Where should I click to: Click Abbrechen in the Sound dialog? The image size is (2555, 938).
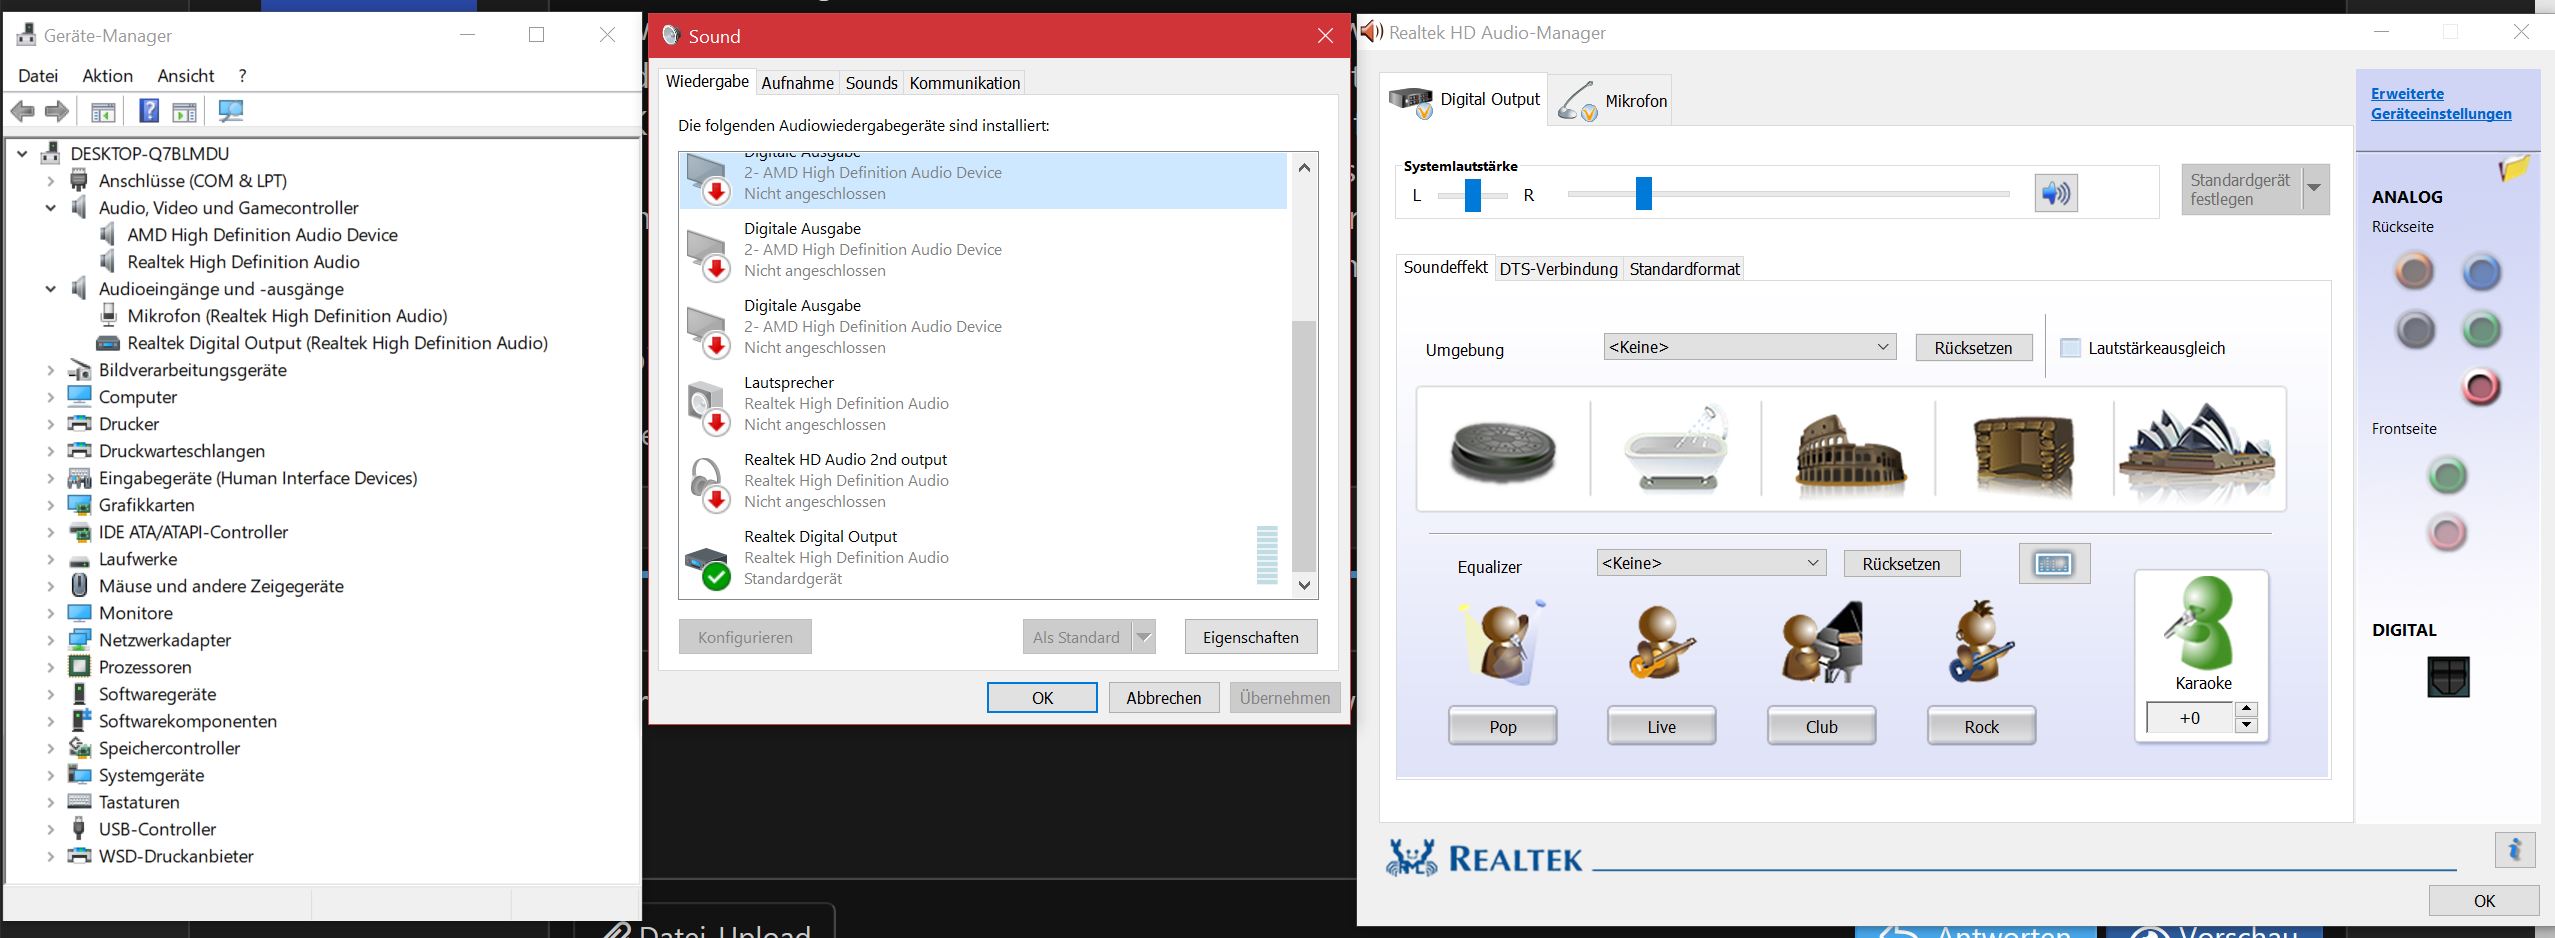pyautogui.click(x=1163, y=698)
